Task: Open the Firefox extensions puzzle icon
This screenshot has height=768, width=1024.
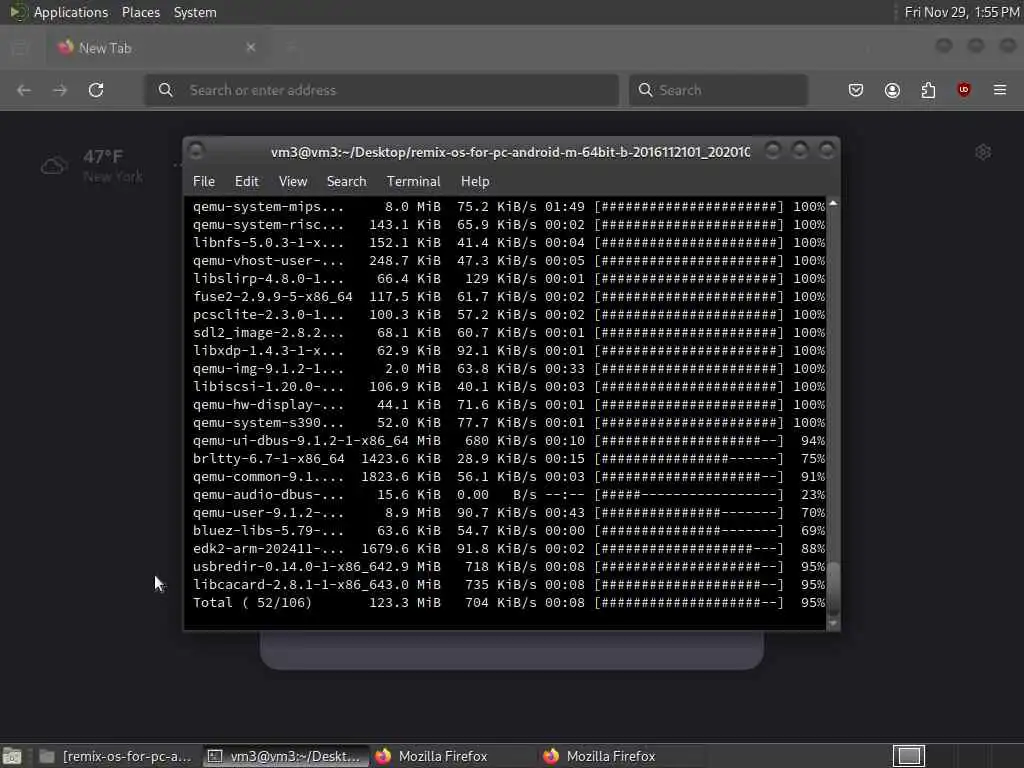Action: click(928, 90)
